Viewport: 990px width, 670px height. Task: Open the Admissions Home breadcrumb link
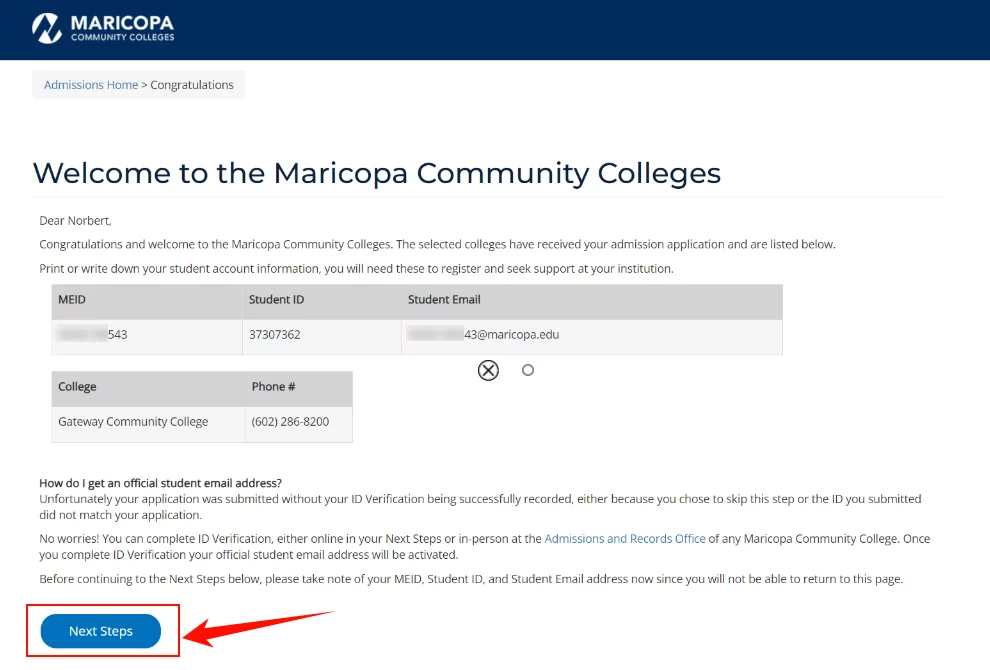[x=91, y=85]
